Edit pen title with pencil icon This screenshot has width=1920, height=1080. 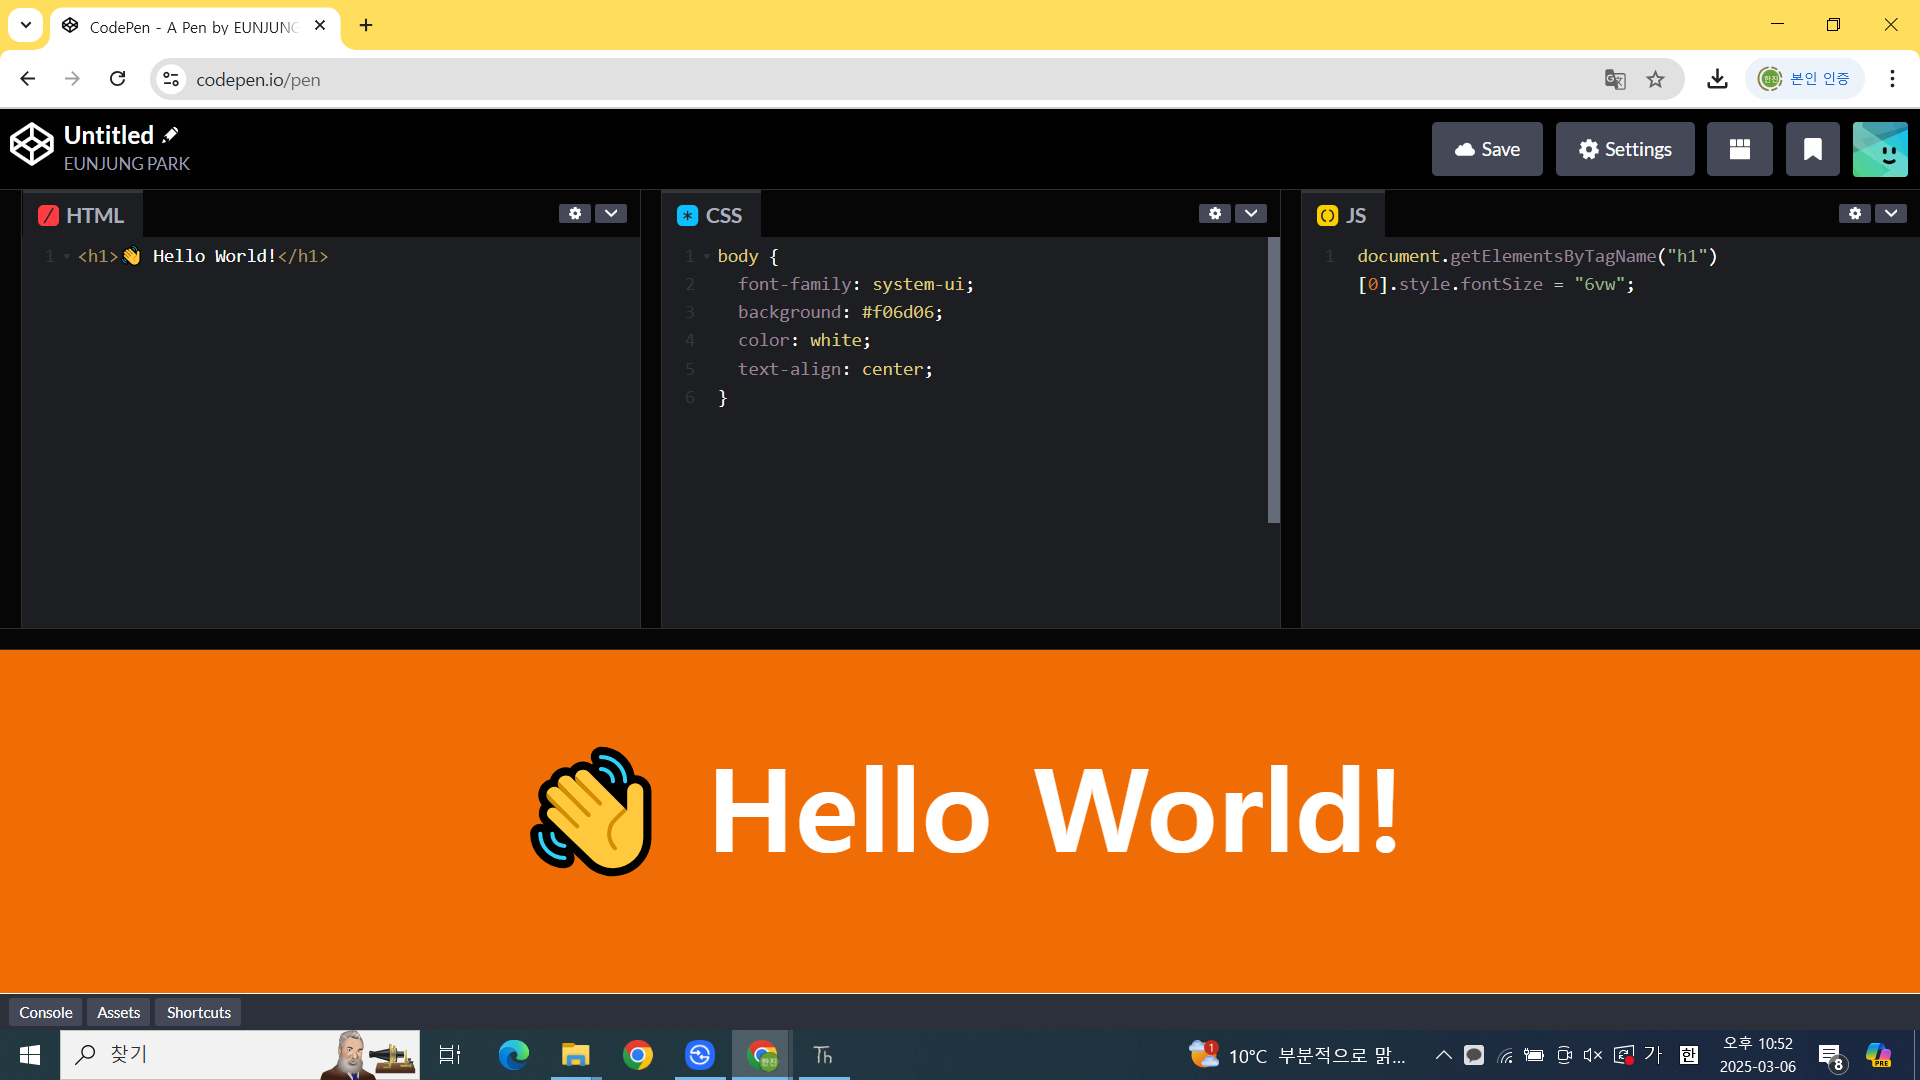(x=171, y=134)
